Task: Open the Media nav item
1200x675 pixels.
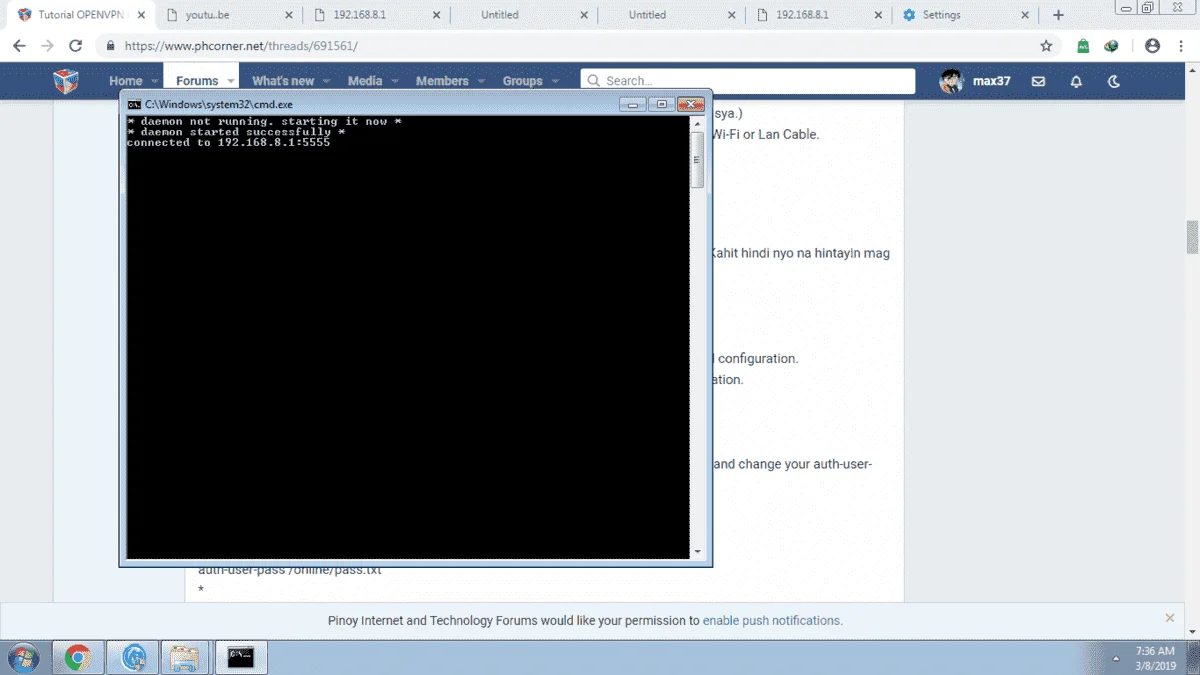Action: coord(365,81)
